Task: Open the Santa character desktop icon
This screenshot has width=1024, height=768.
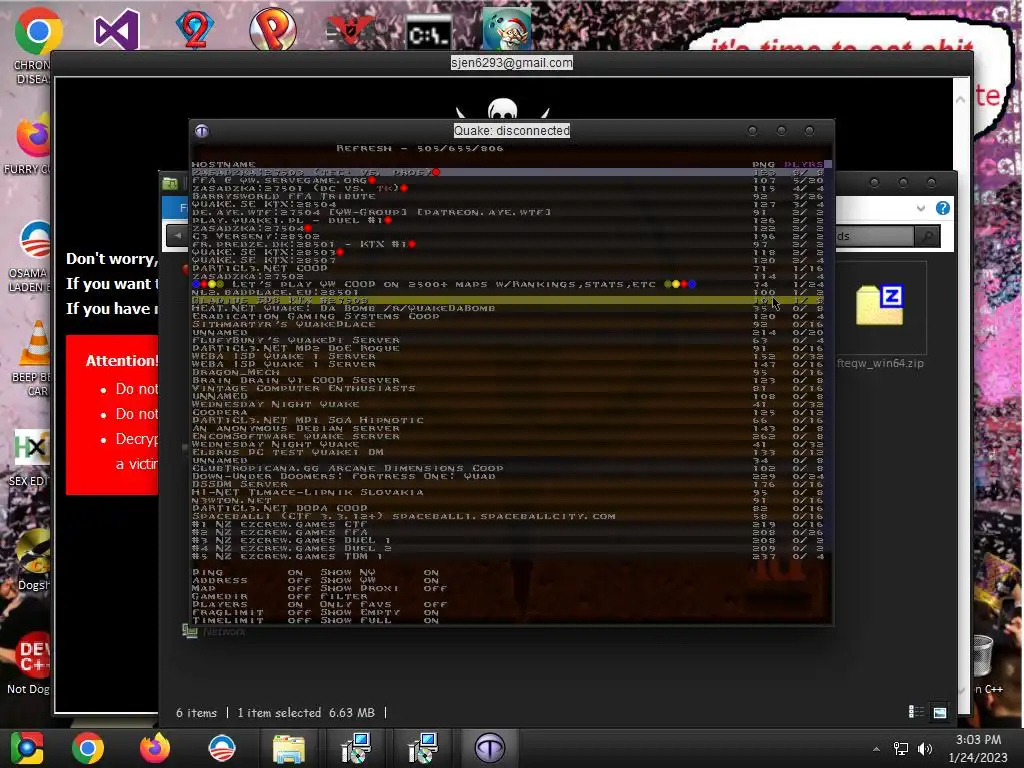Action: (507, 29)
